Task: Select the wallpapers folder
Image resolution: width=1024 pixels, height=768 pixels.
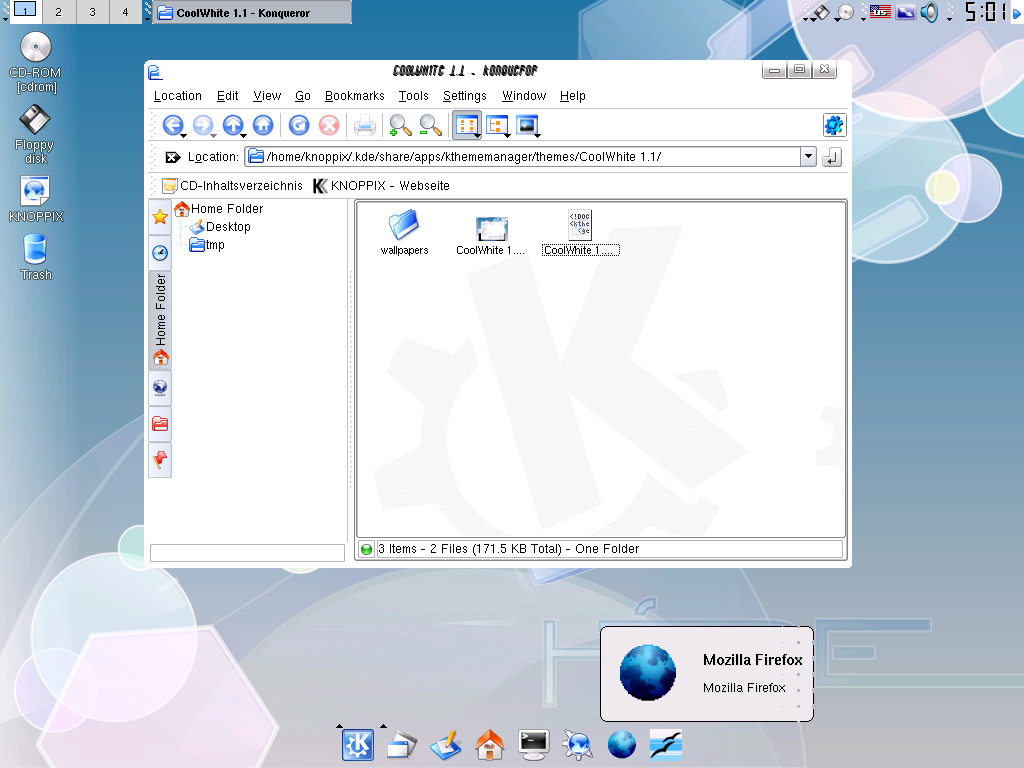Action: point(404,232)
